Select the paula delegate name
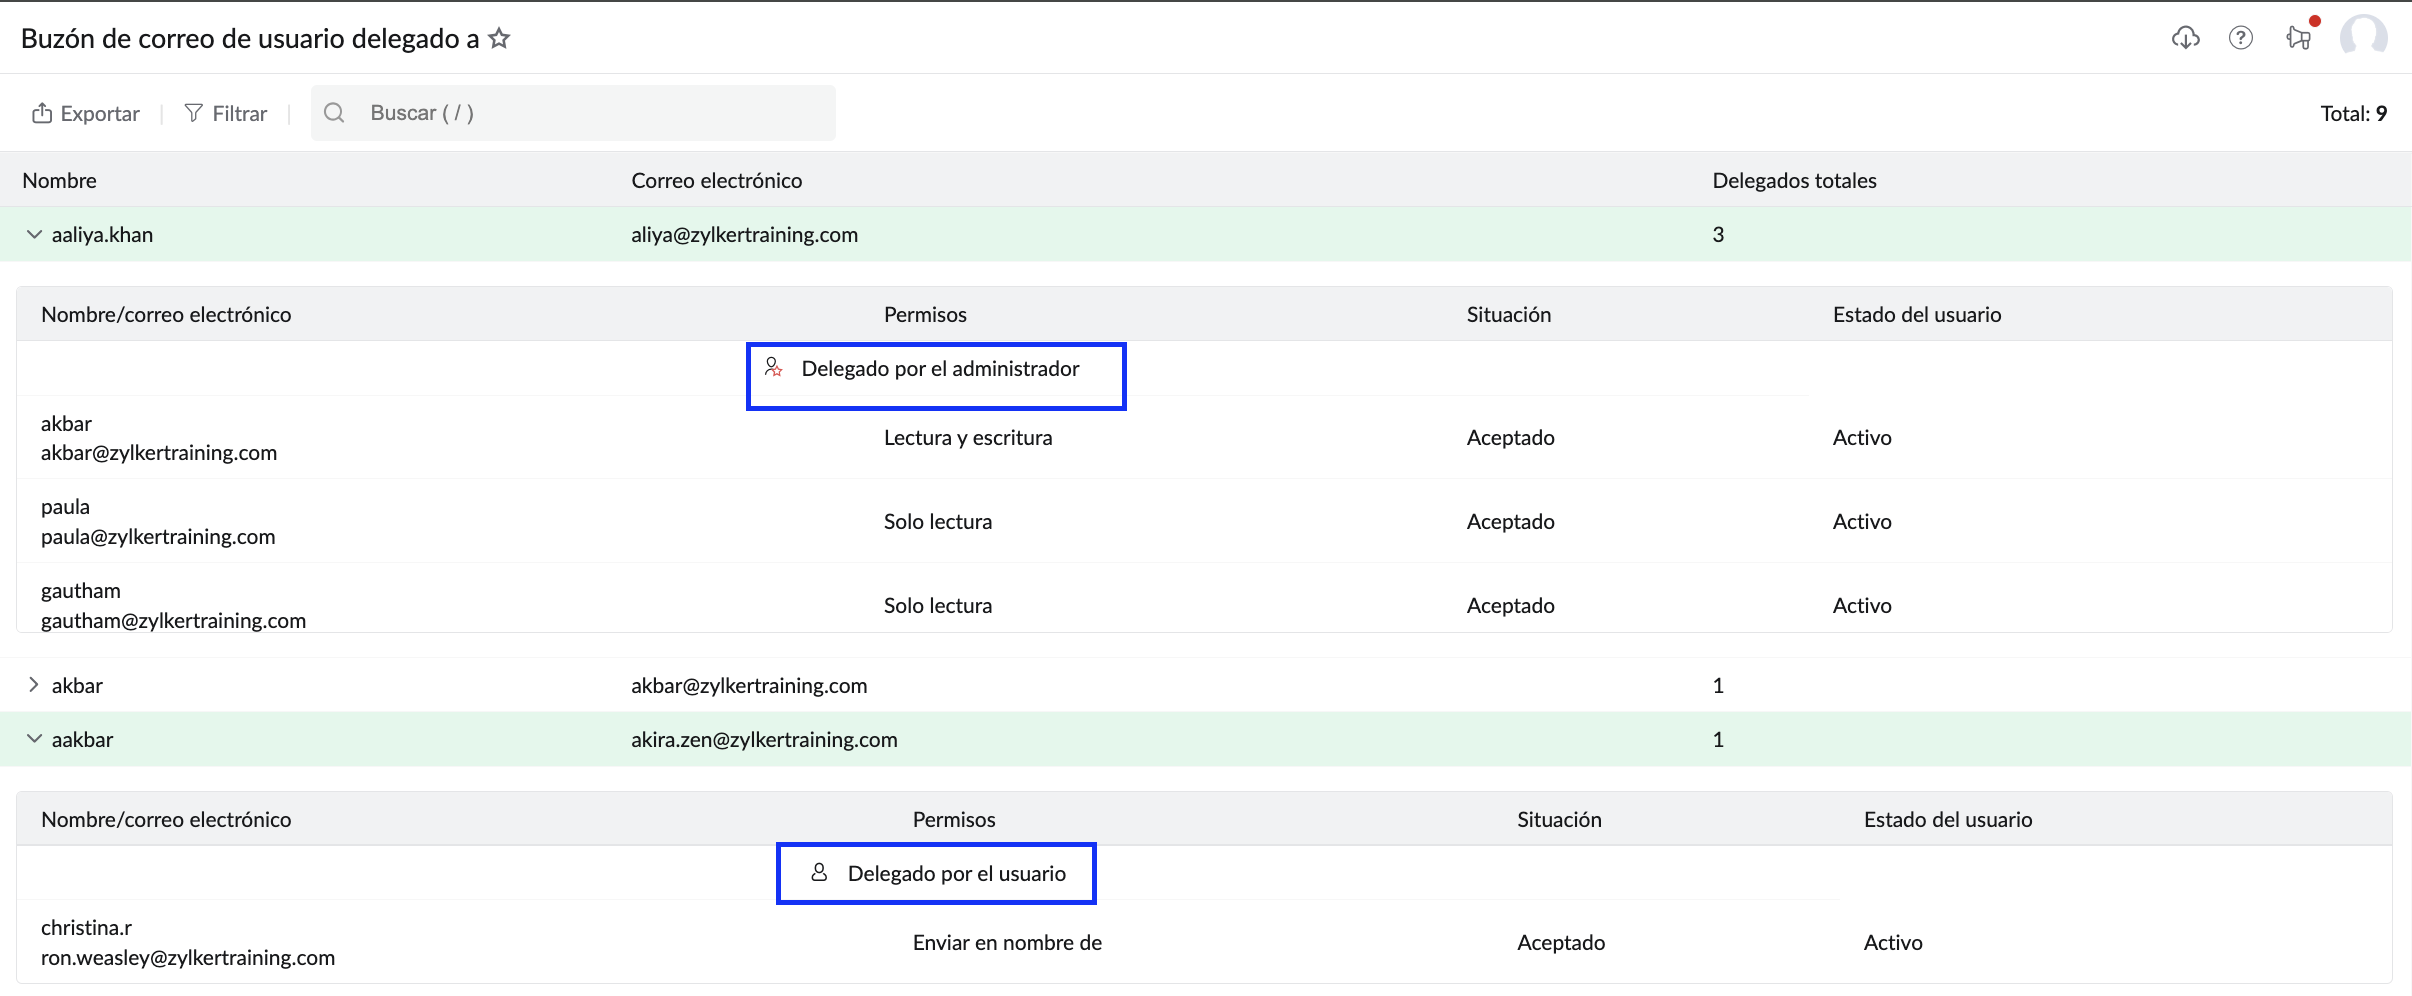The height and width of the screenshot is (996, 2412). coord(65,507)
